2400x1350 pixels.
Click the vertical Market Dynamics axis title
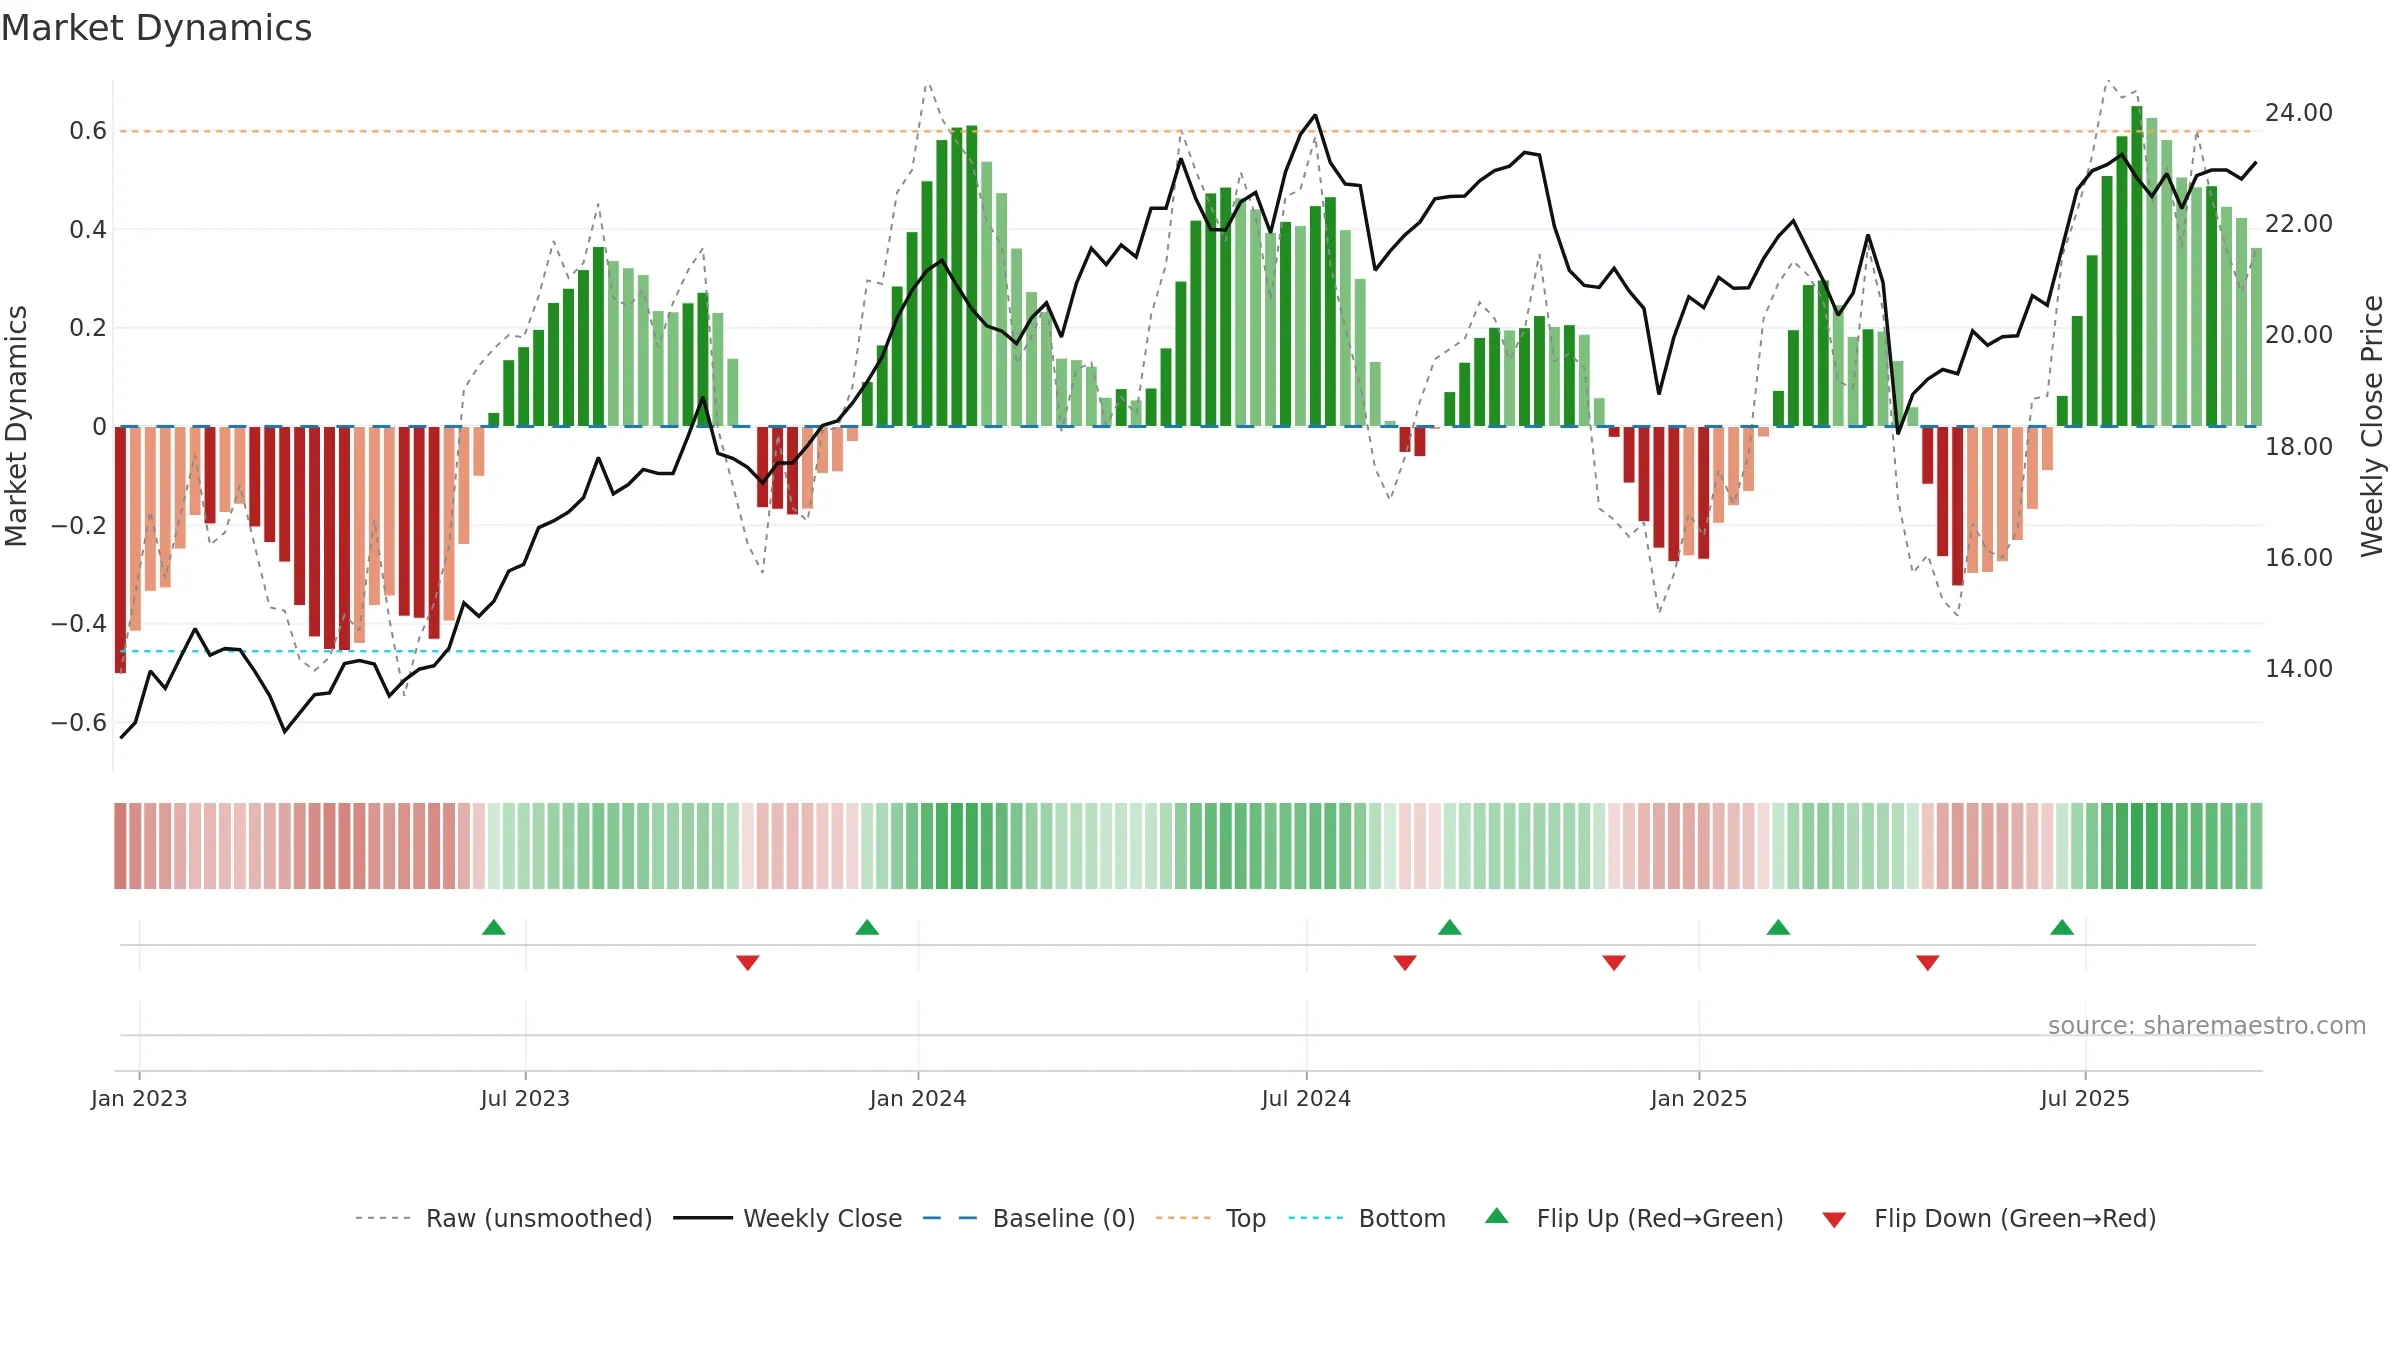point(16,426)
